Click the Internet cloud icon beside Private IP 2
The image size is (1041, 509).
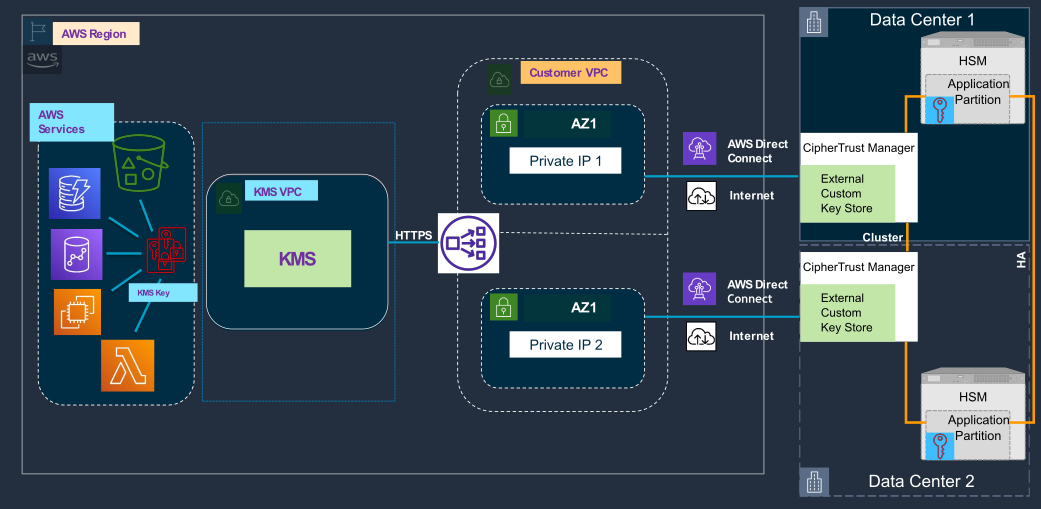(x=700, y=337)
